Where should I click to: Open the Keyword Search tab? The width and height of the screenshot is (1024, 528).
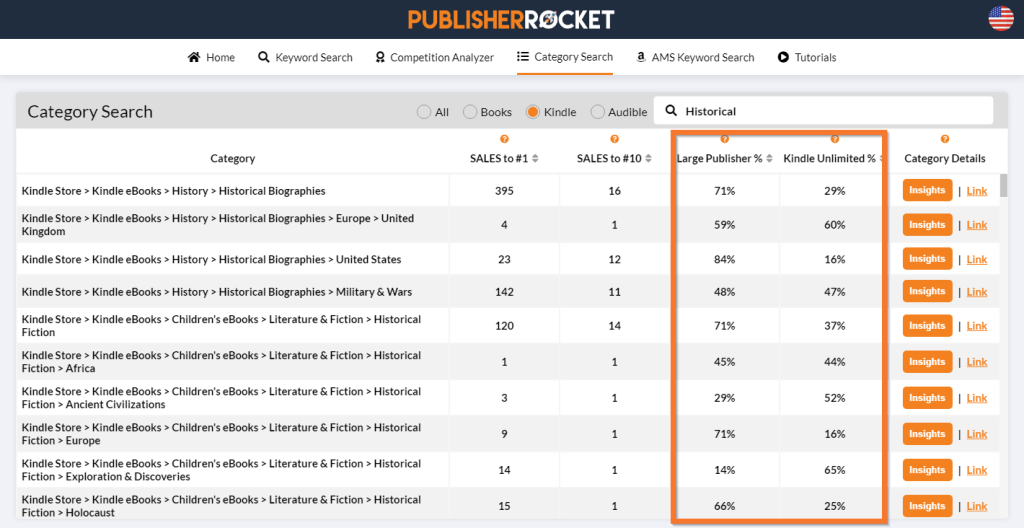coord(305,58)
